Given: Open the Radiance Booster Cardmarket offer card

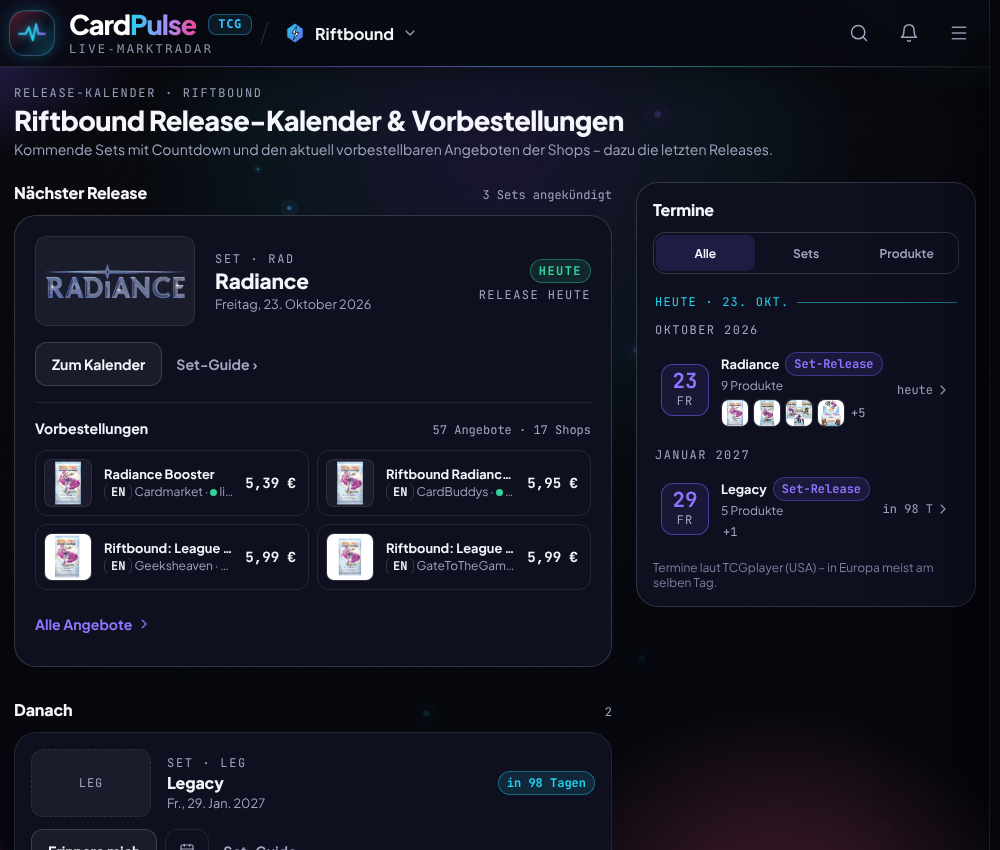Looking at the screenshot, I should tap(172, 483).
